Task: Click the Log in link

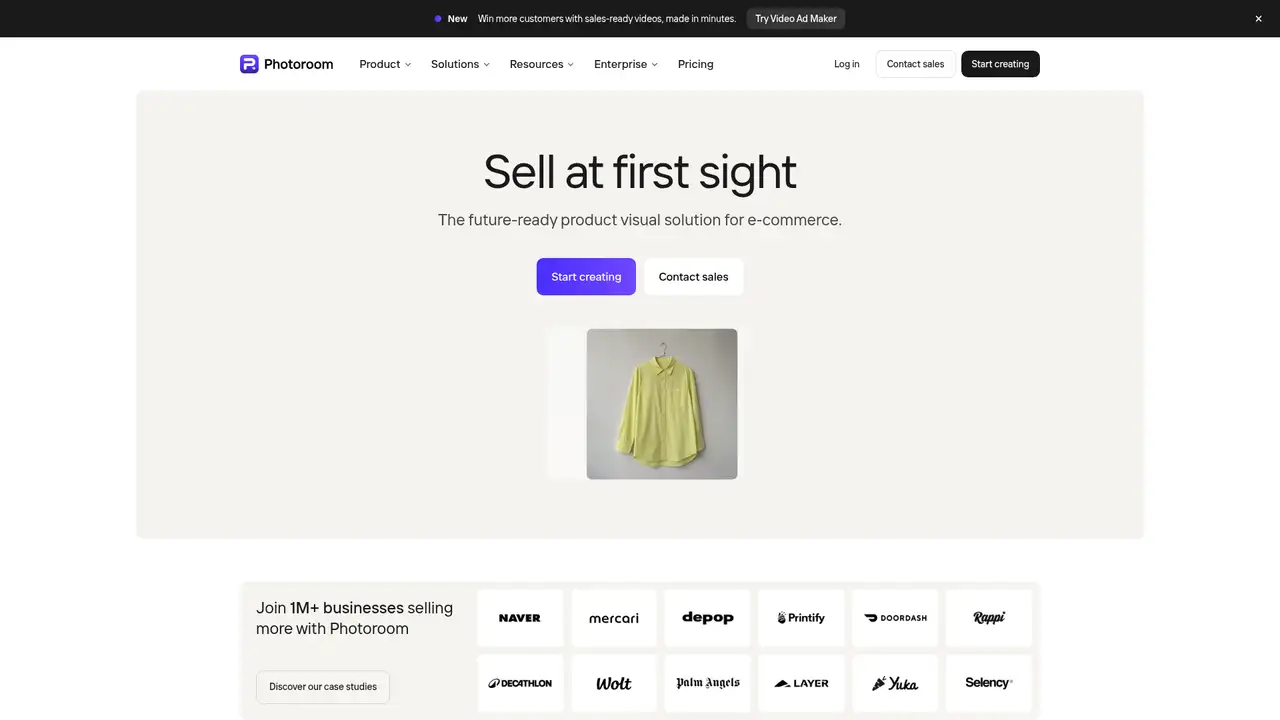Action: pos(847,64)
